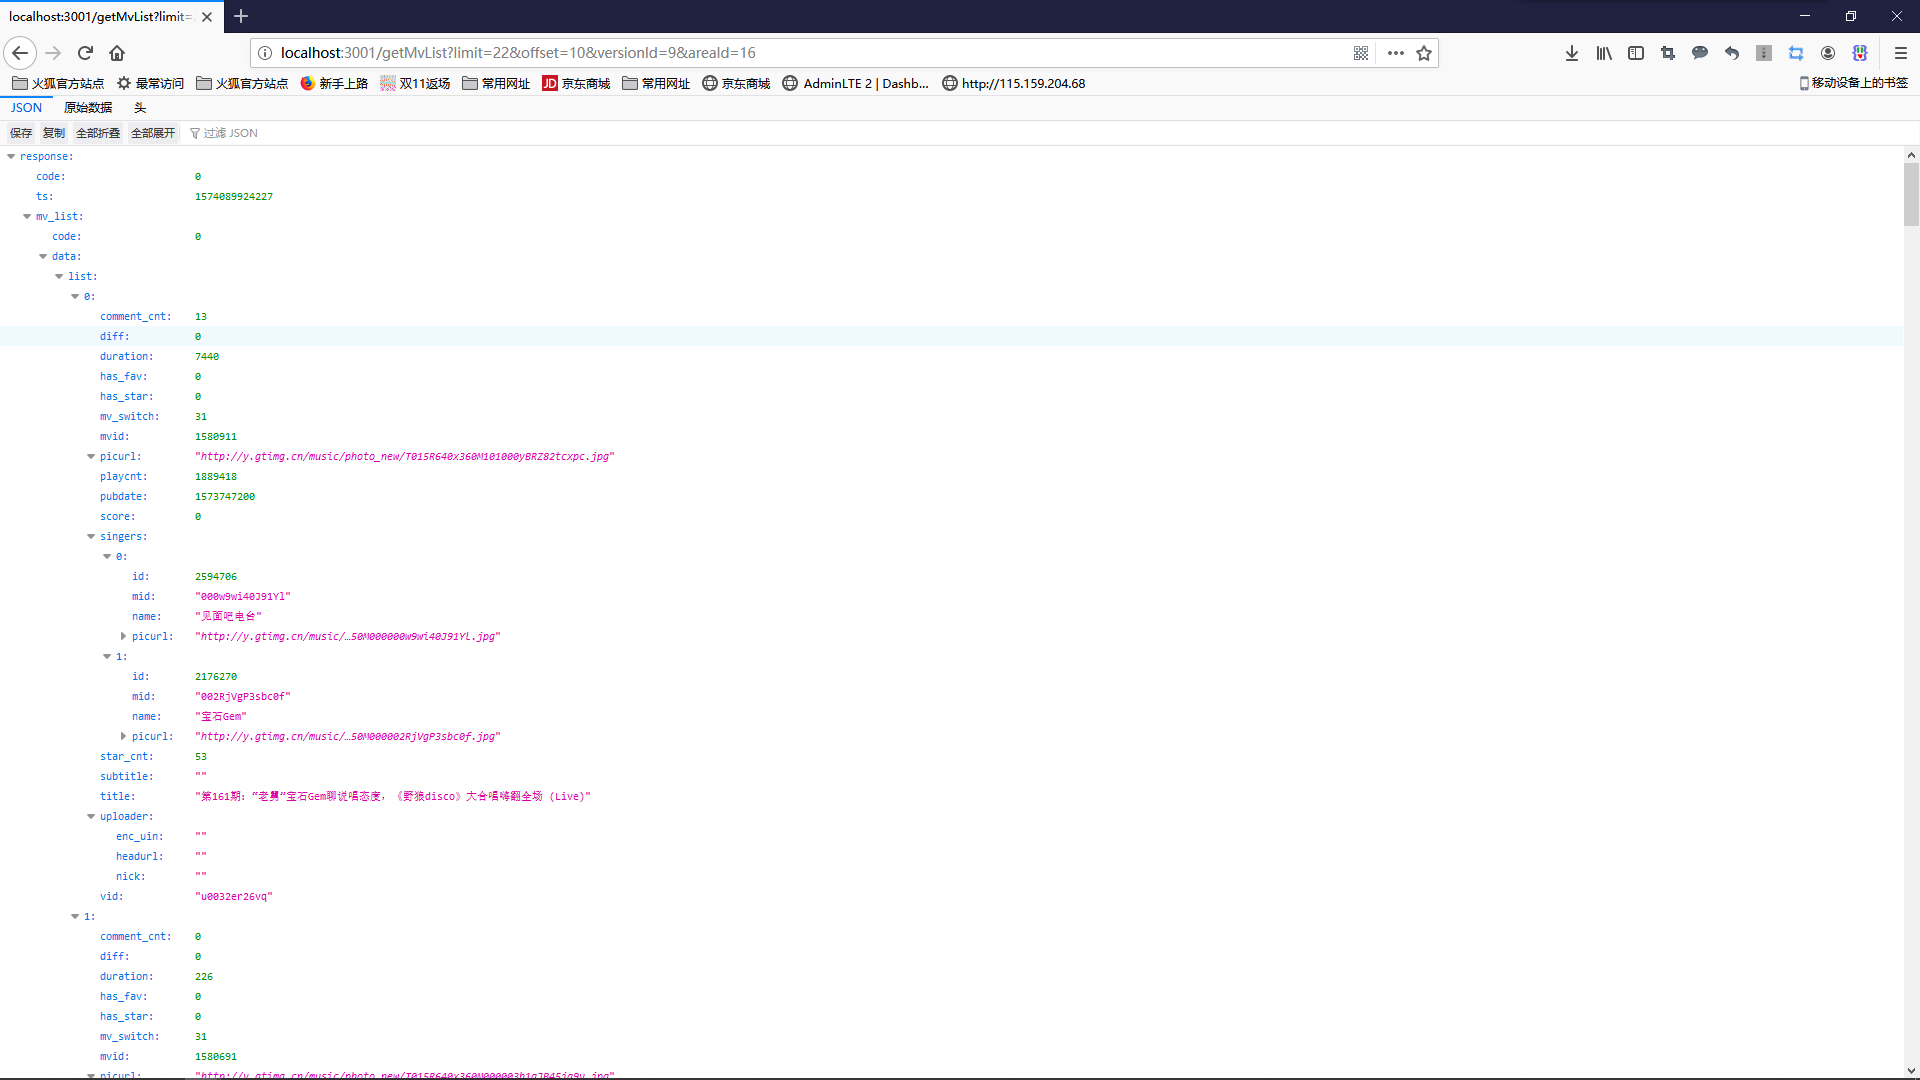Click the 过滤 JSON filter field
The height and width of the screenshot is (1080, 1920).
230,133
